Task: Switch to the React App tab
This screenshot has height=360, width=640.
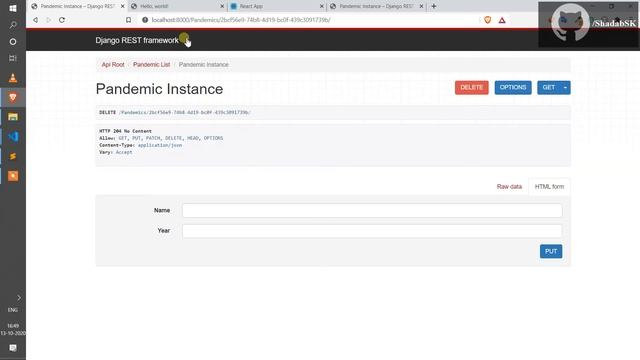Action: (251, 6)
